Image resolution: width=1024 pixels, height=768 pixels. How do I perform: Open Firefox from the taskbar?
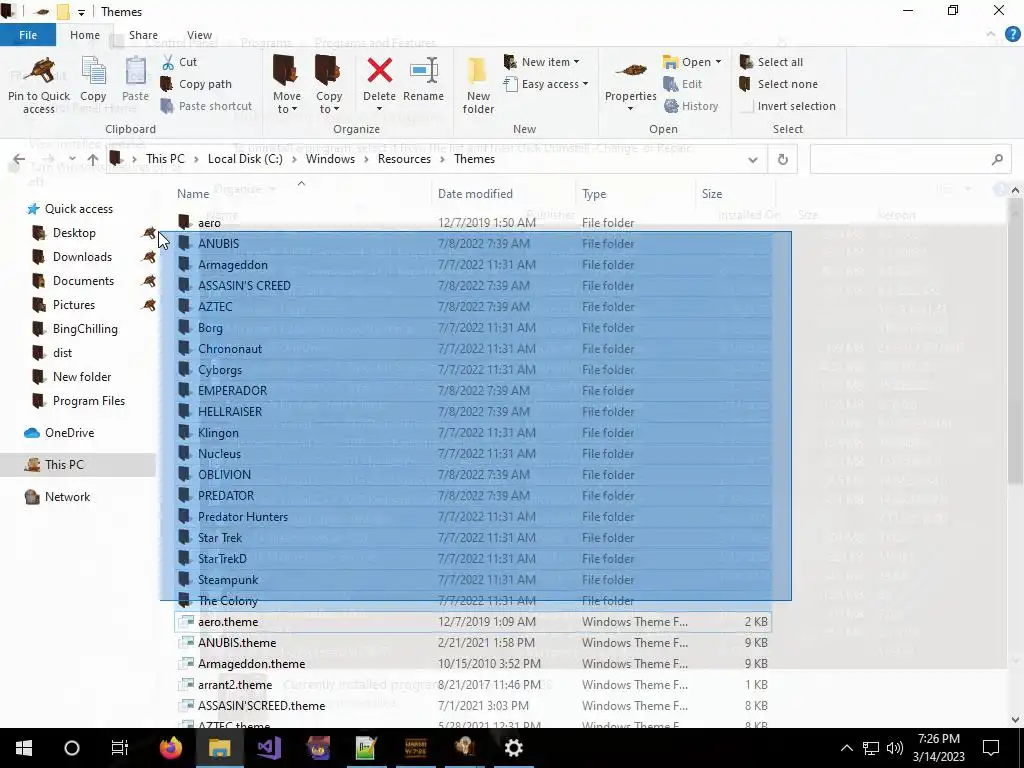click(x=171, y=748)
